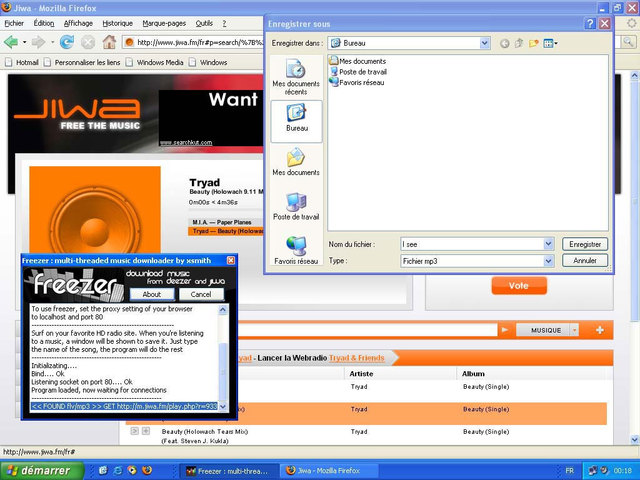Viewport: 640px width, 480px height.
Task: Open the Fichier menu
Action: click(14, 23)
